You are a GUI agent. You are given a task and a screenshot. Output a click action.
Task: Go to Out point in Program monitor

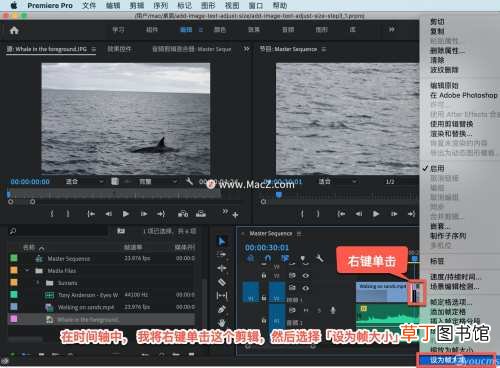[412, 214]
